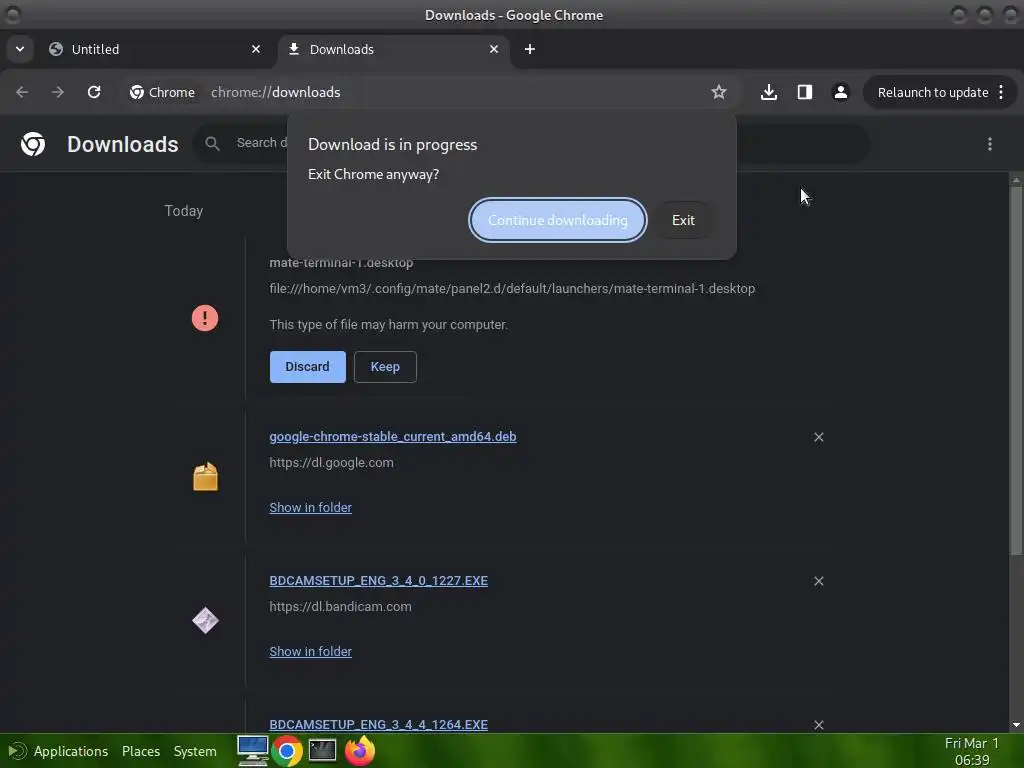Click the panel clock showing Fri Mar 1
Viewport: 1024px width, 768px height.
972,751
